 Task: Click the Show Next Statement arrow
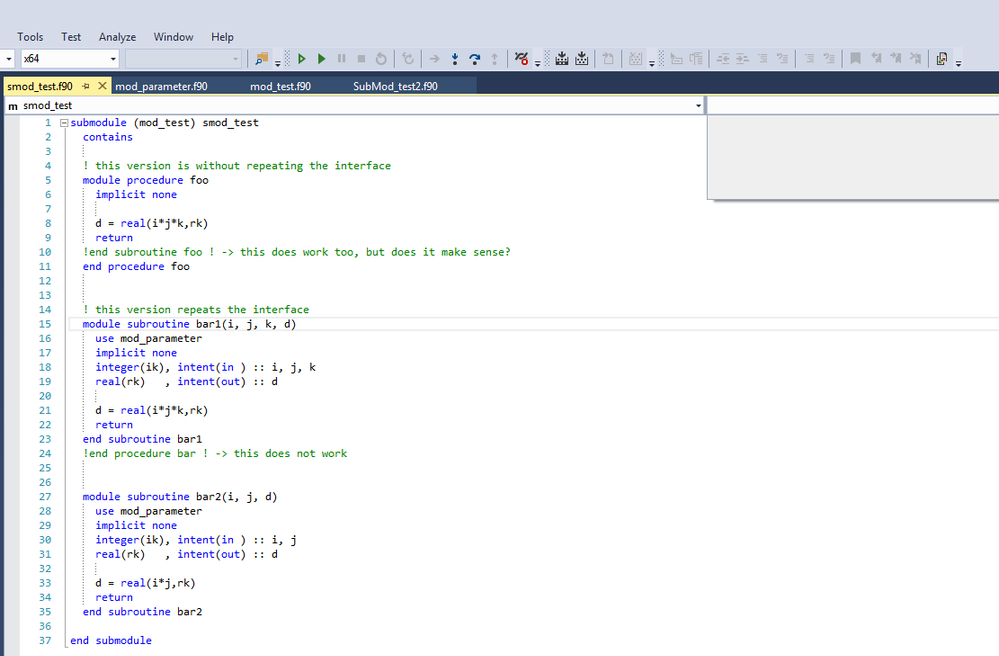(x=435, y=59)
